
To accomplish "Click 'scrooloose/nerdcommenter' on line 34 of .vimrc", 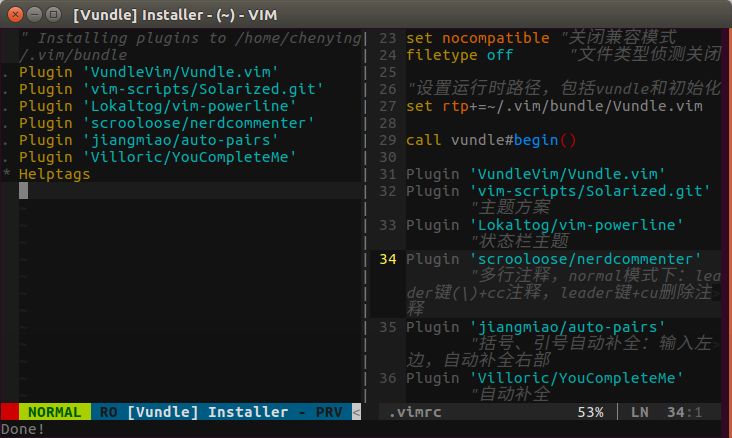I will coord(585,259).
